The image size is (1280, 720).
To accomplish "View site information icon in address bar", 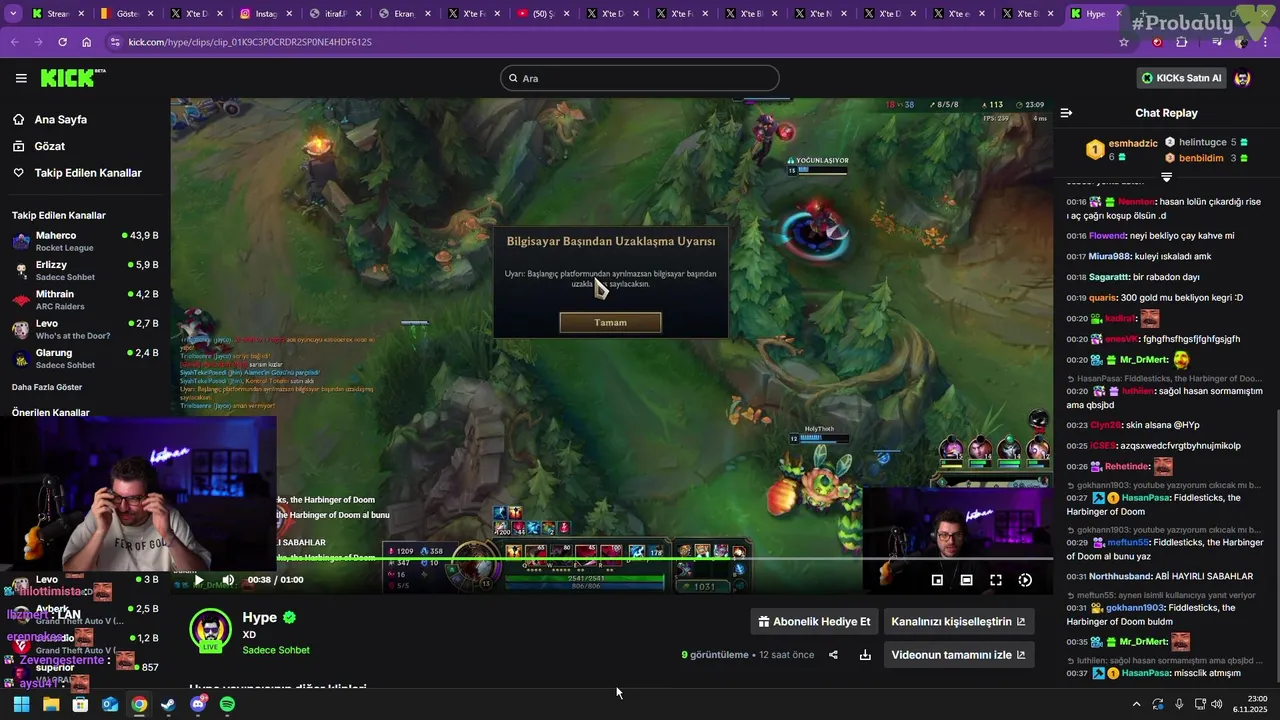I will pyautogui.click(x=115, y=42).
